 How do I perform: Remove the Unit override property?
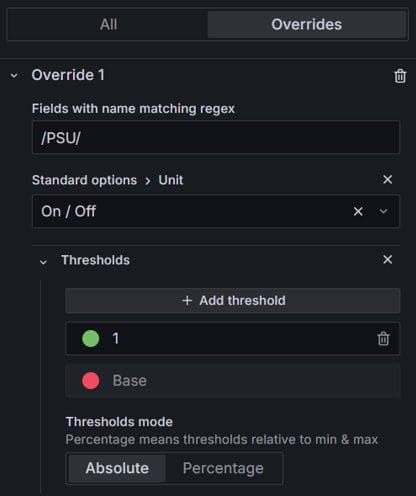pos(387,180)
